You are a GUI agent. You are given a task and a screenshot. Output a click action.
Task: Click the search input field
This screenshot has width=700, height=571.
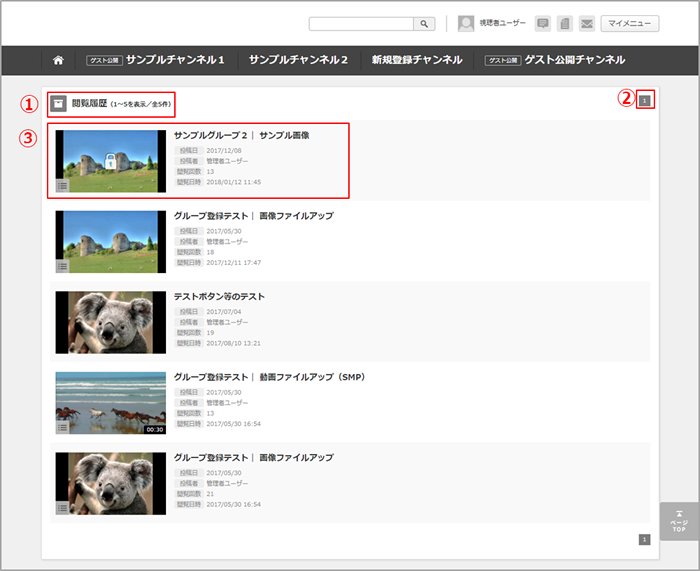coord(361,24)
